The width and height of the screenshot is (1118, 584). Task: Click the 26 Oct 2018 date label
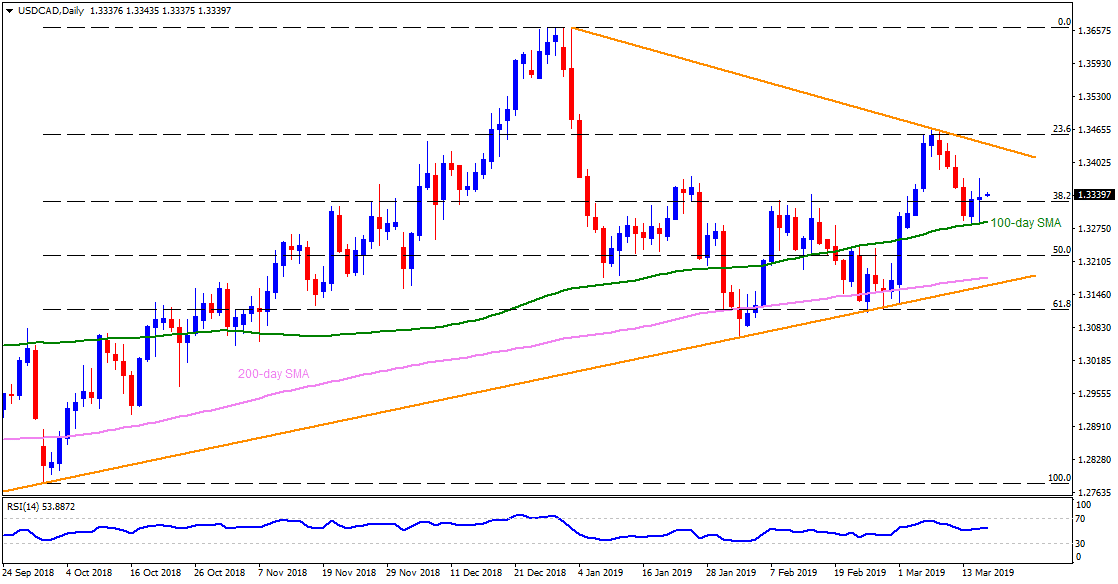[219, 573]
